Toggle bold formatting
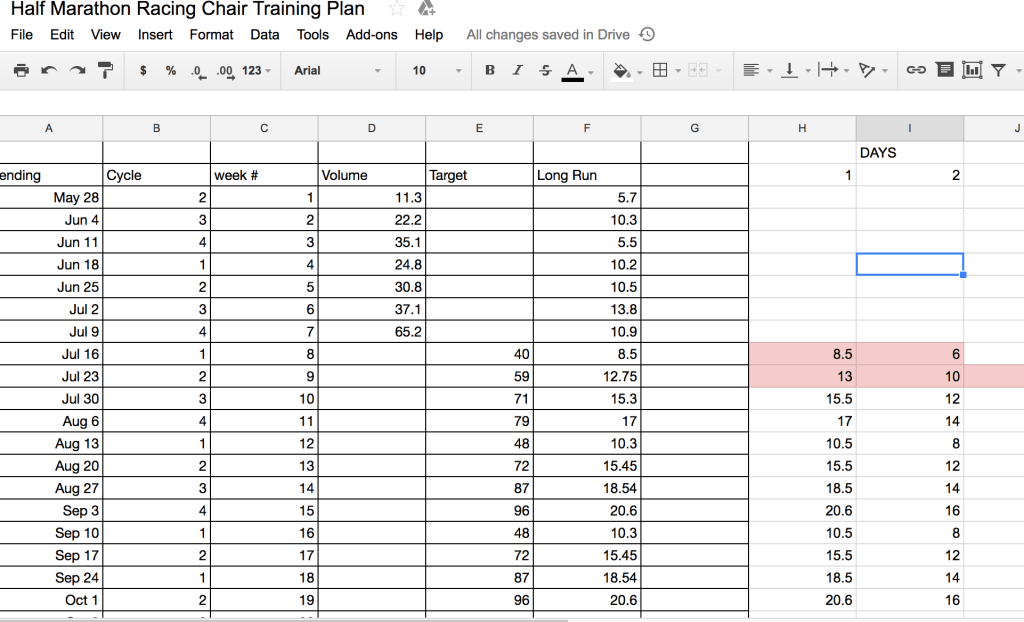 click(x=490, y=70)
